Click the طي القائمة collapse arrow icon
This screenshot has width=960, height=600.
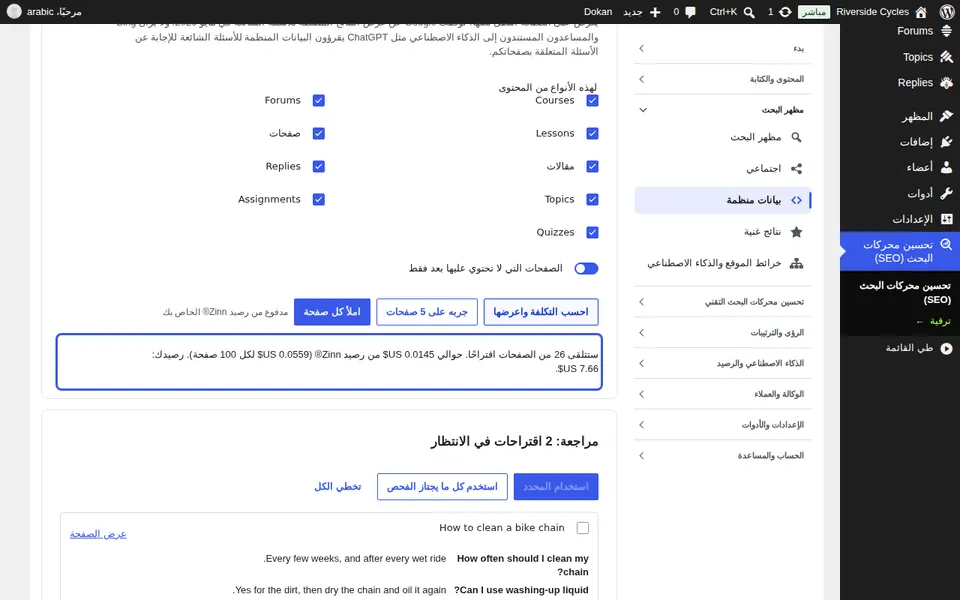(947, 348)
